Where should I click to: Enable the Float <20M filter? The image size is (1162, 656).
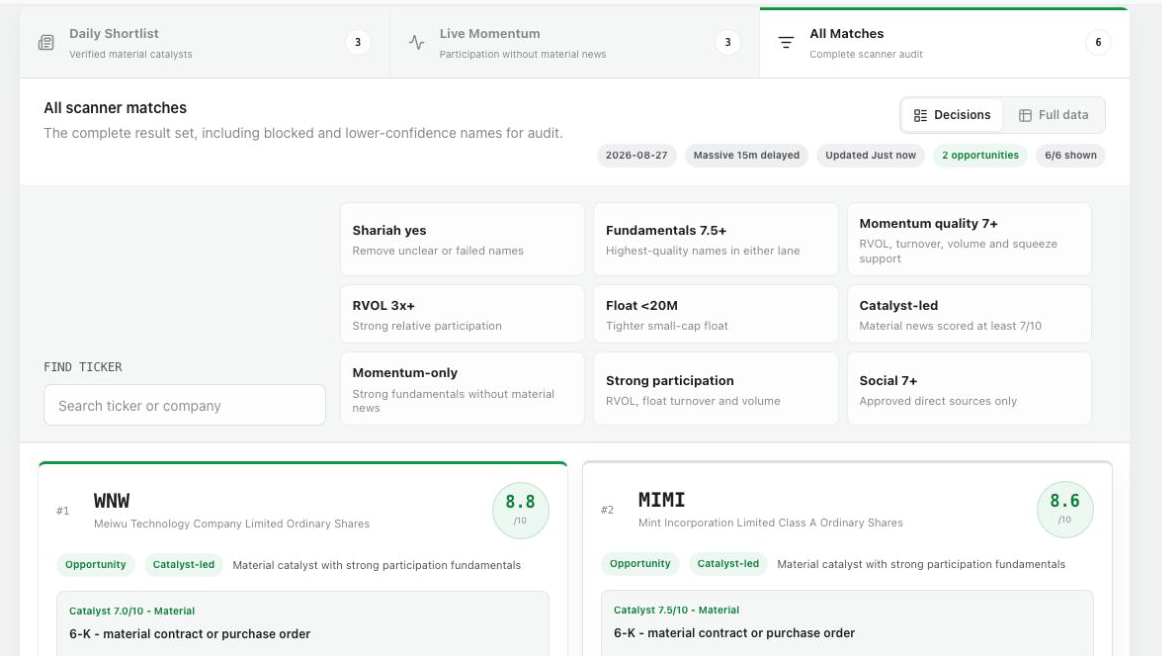[716, 314]
